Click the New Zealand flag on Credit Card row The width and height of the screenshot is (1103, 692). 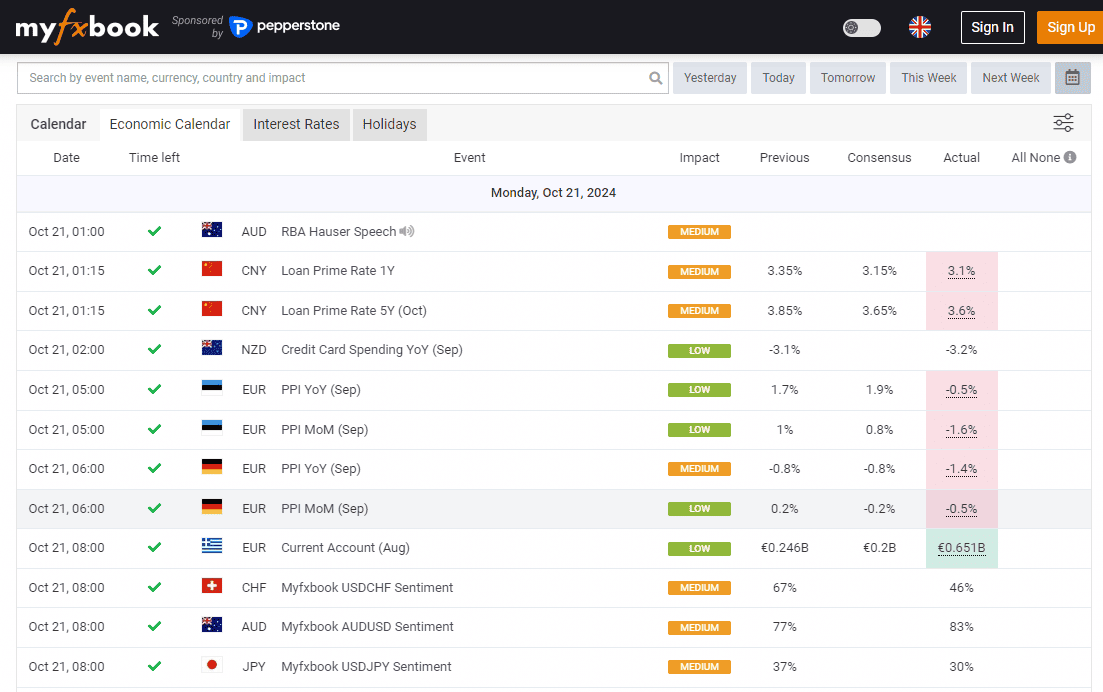tap(212, 347)
